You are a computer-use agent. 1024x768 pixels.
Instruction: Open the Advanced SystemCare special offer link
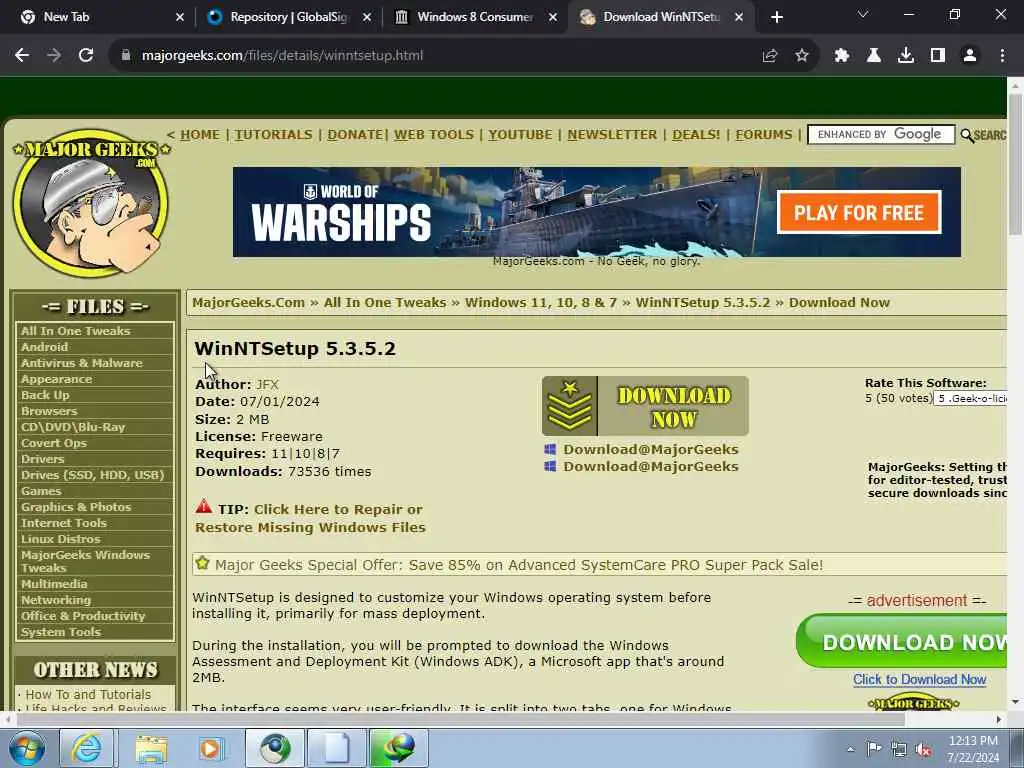click(x=519, y=565)
